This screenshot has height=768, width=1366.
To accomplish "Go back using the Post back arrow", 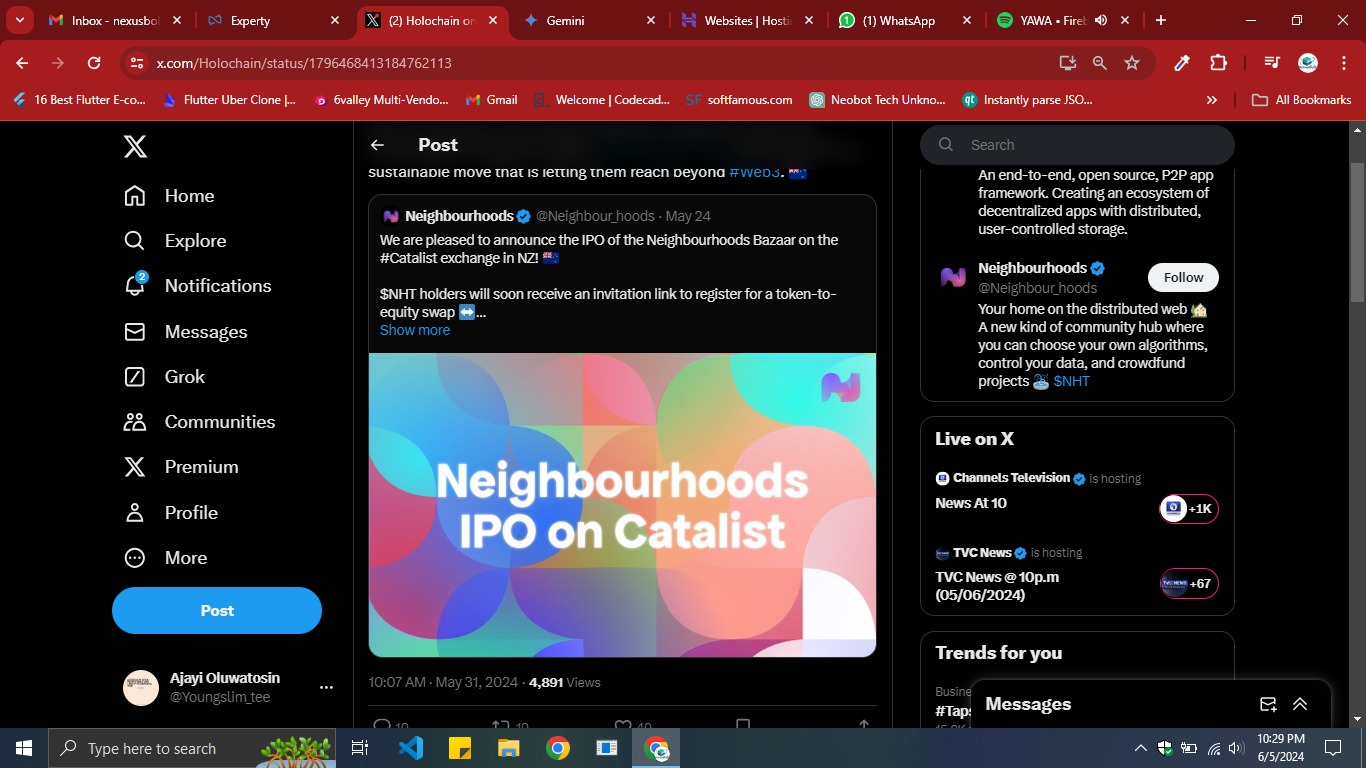I will coord(377,145).
